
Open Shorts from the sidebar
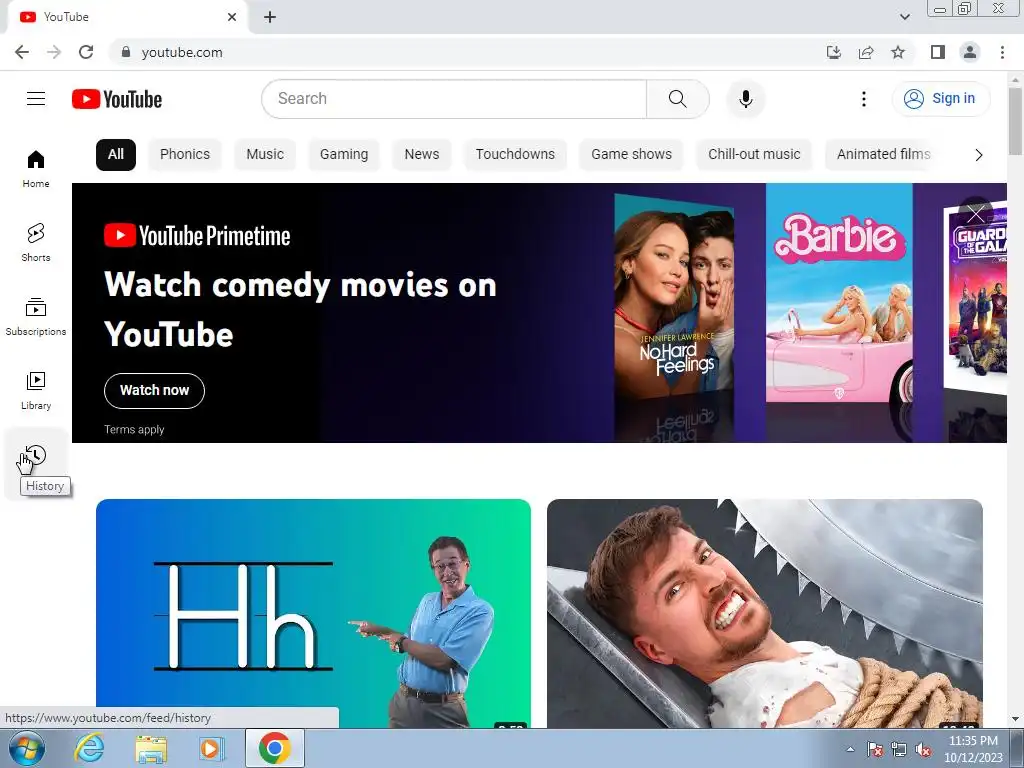tap(36, 242)
